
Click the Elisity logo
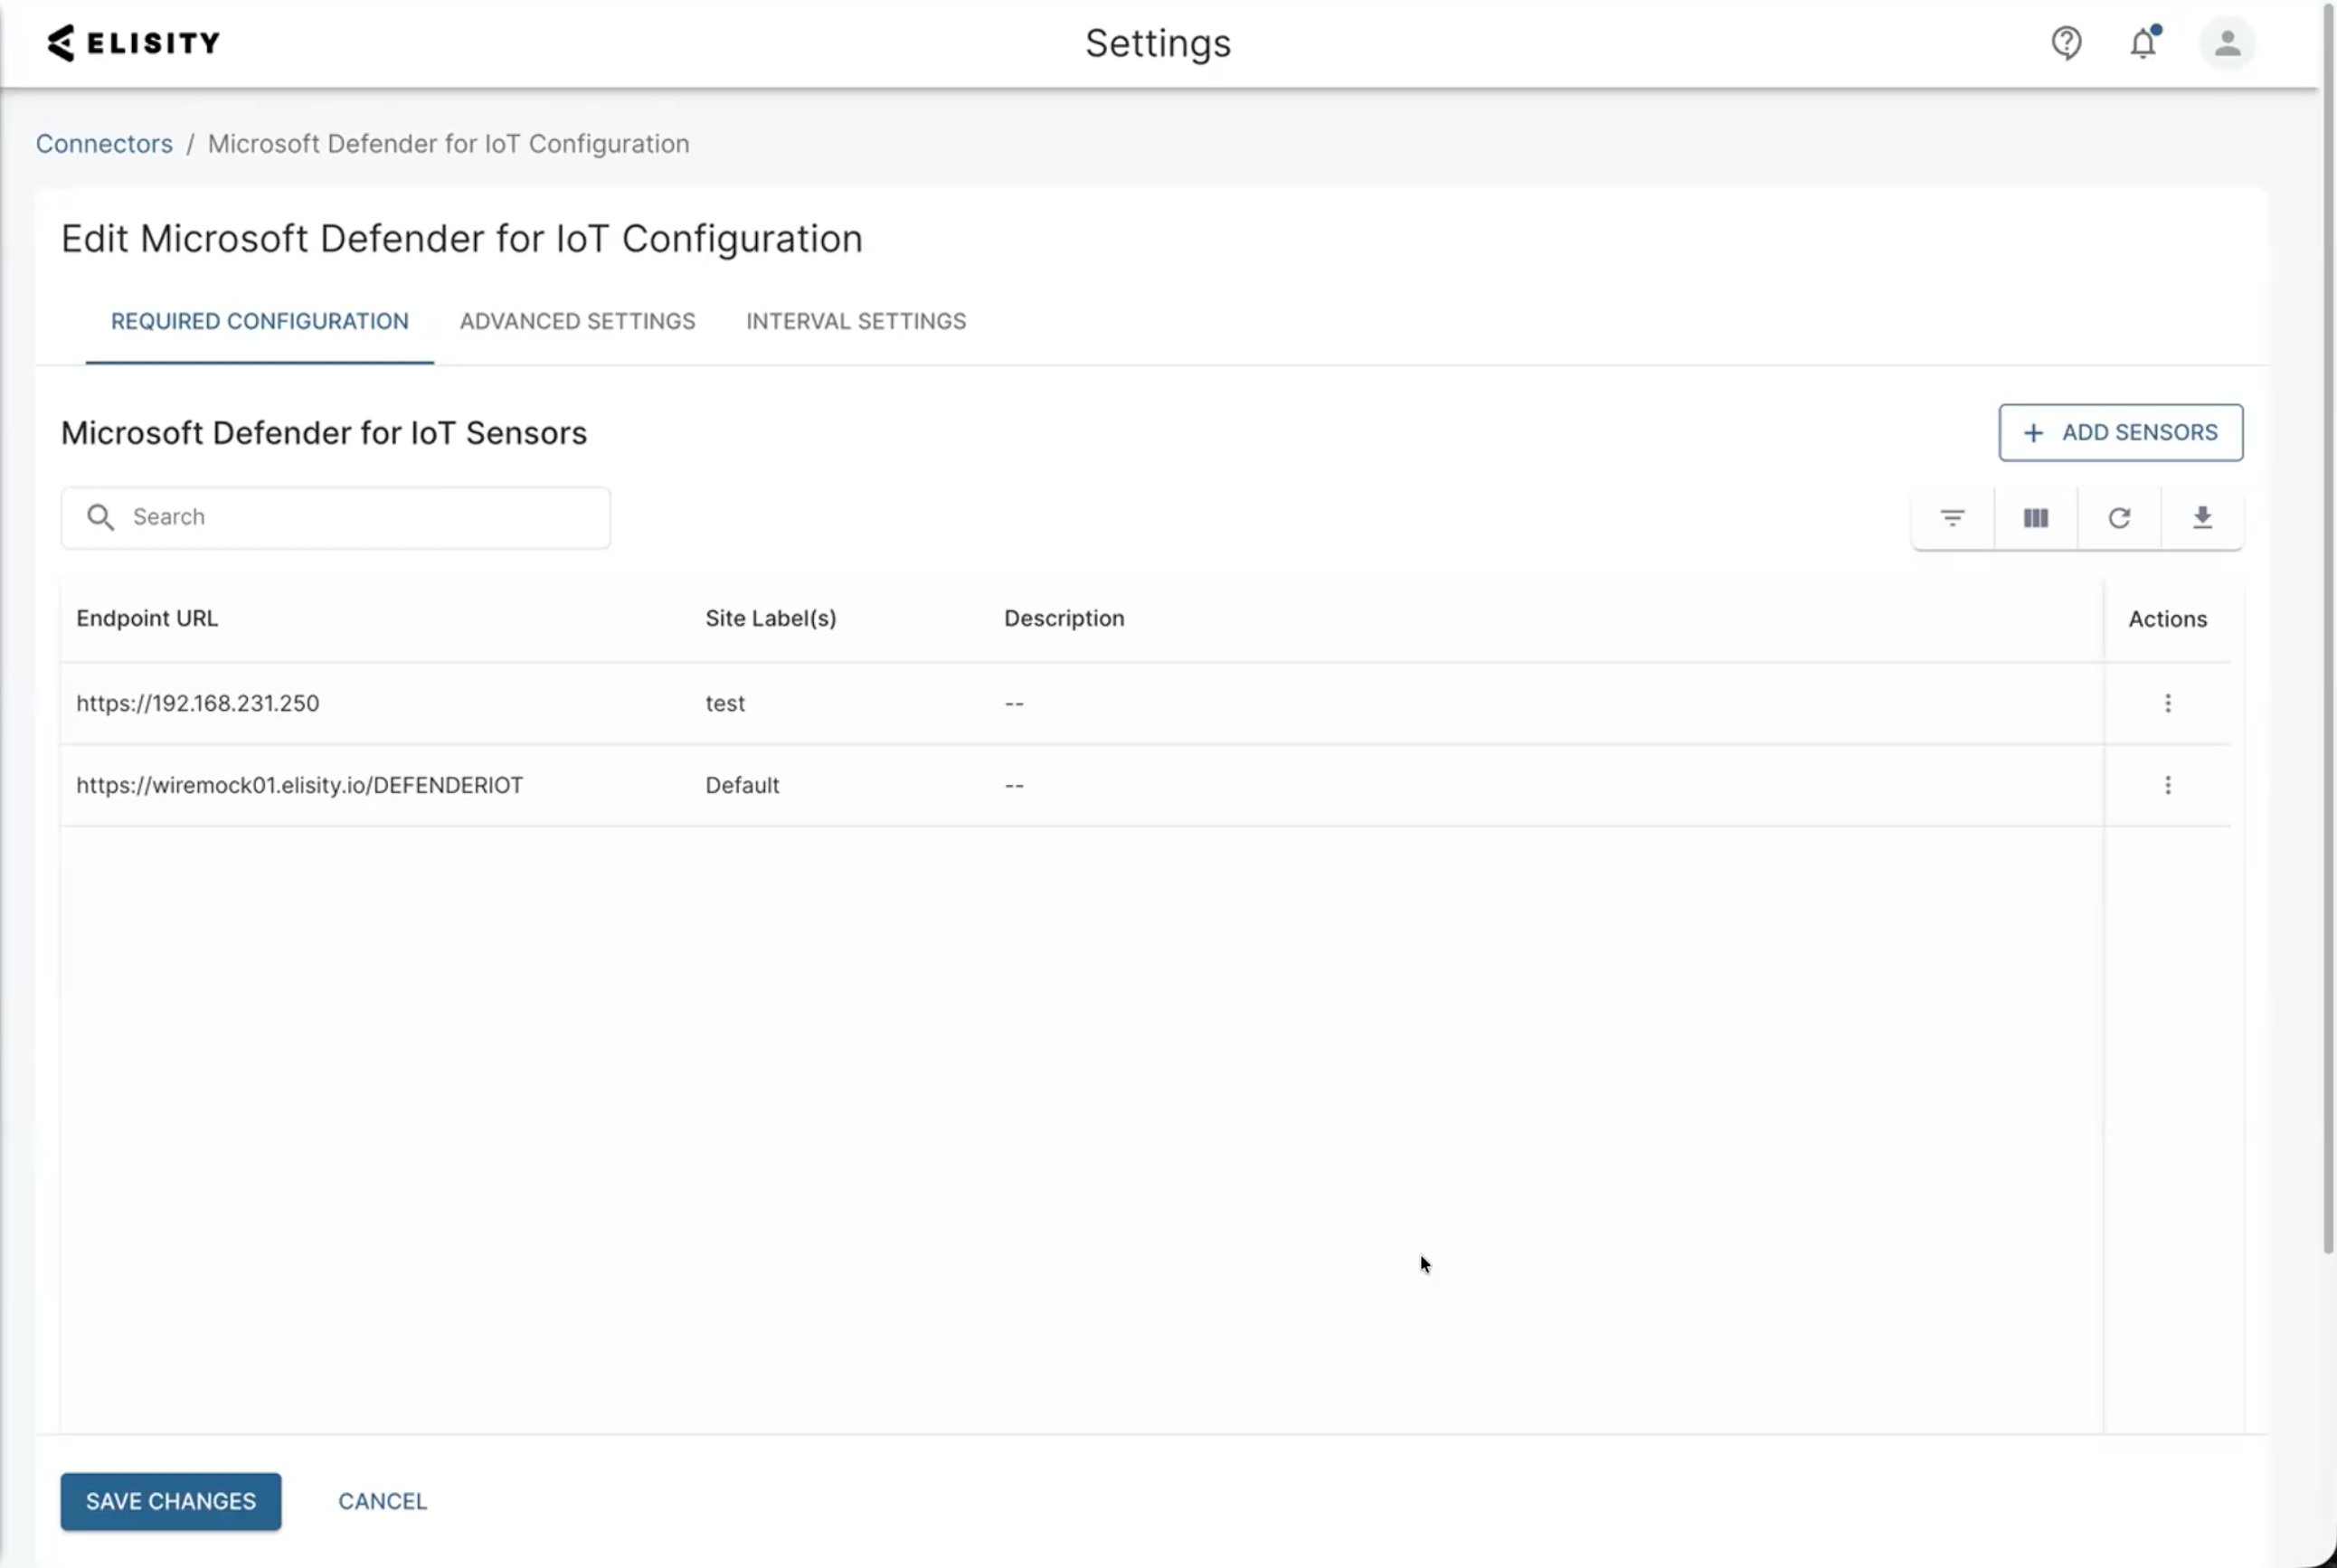tap(133, 43)
